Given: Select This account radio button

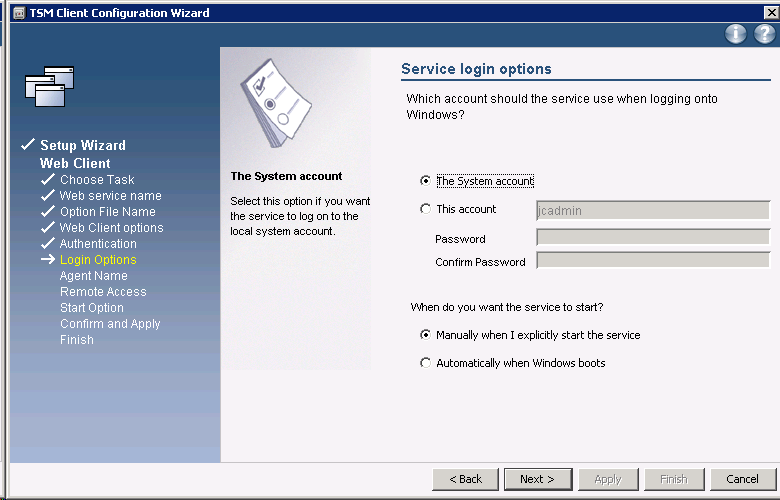Looking at the screenshot, I should pos(426,209).
